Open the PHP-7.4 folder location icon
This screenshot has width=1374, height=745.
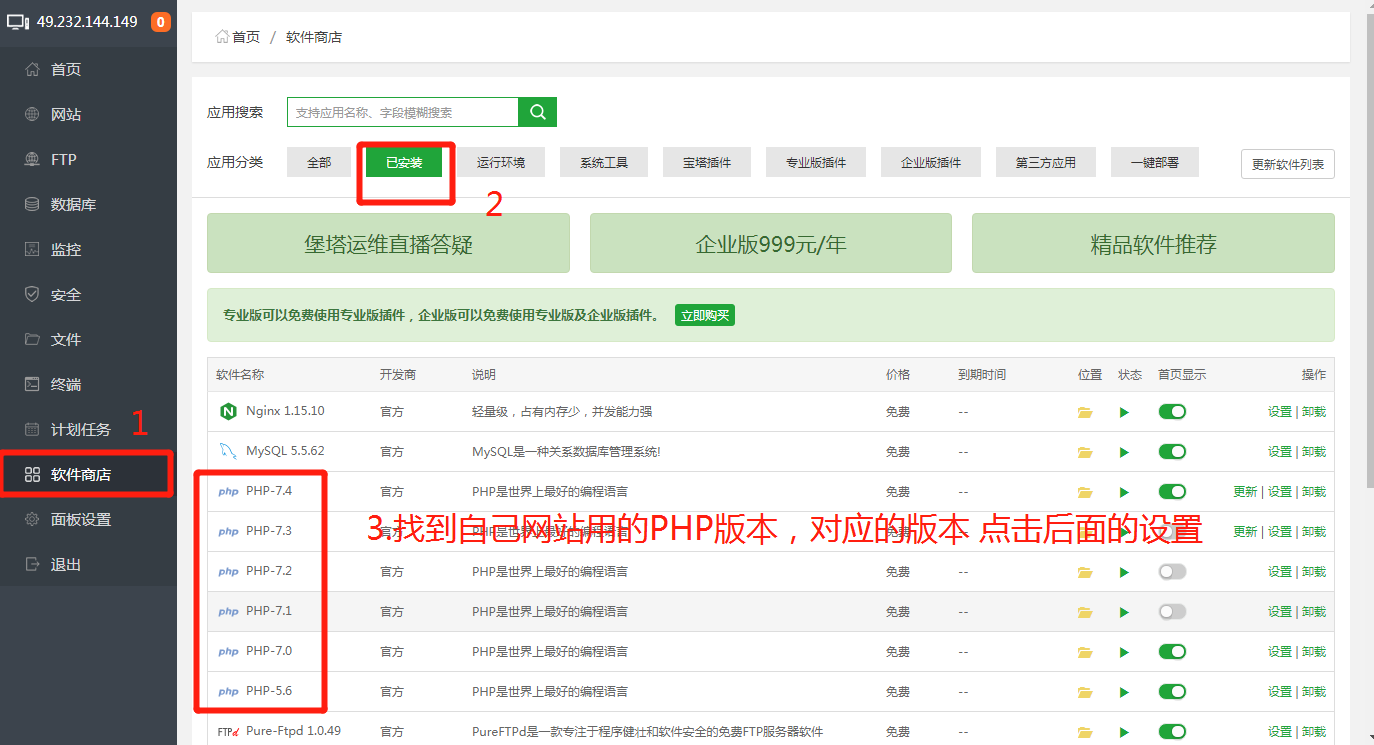(x=1084, y=492)
